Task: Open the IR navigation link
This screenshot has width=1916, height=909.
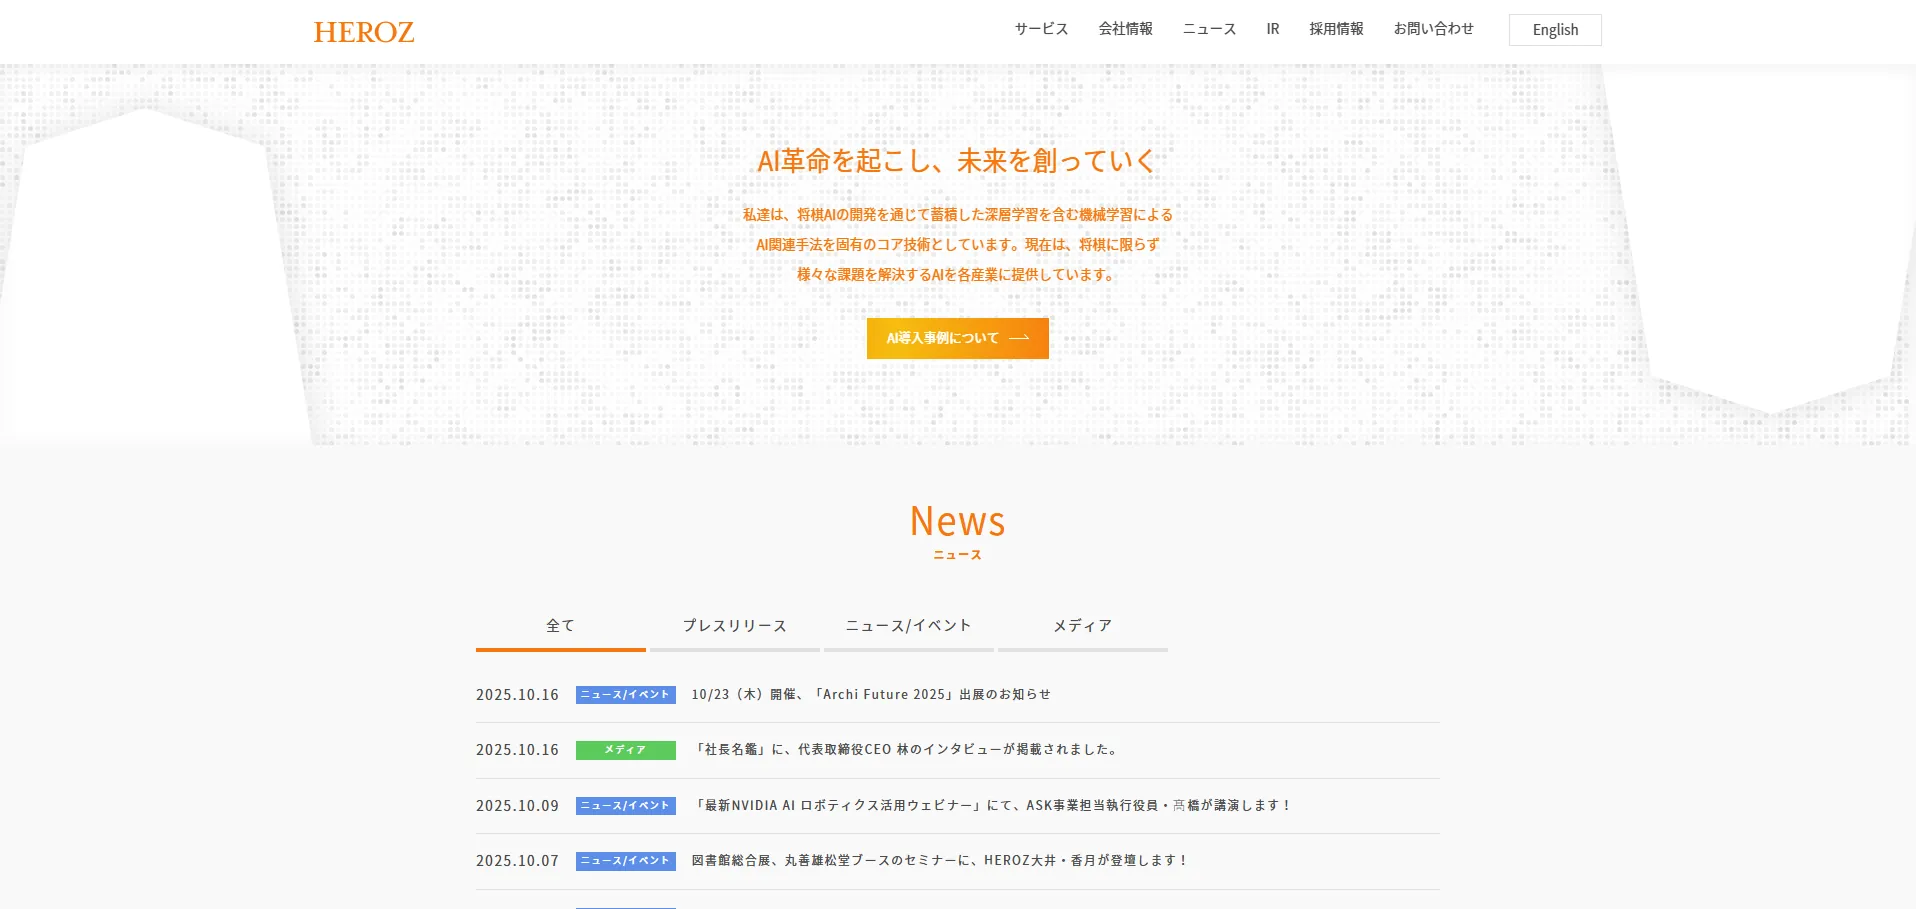Action: point(1272,29)
